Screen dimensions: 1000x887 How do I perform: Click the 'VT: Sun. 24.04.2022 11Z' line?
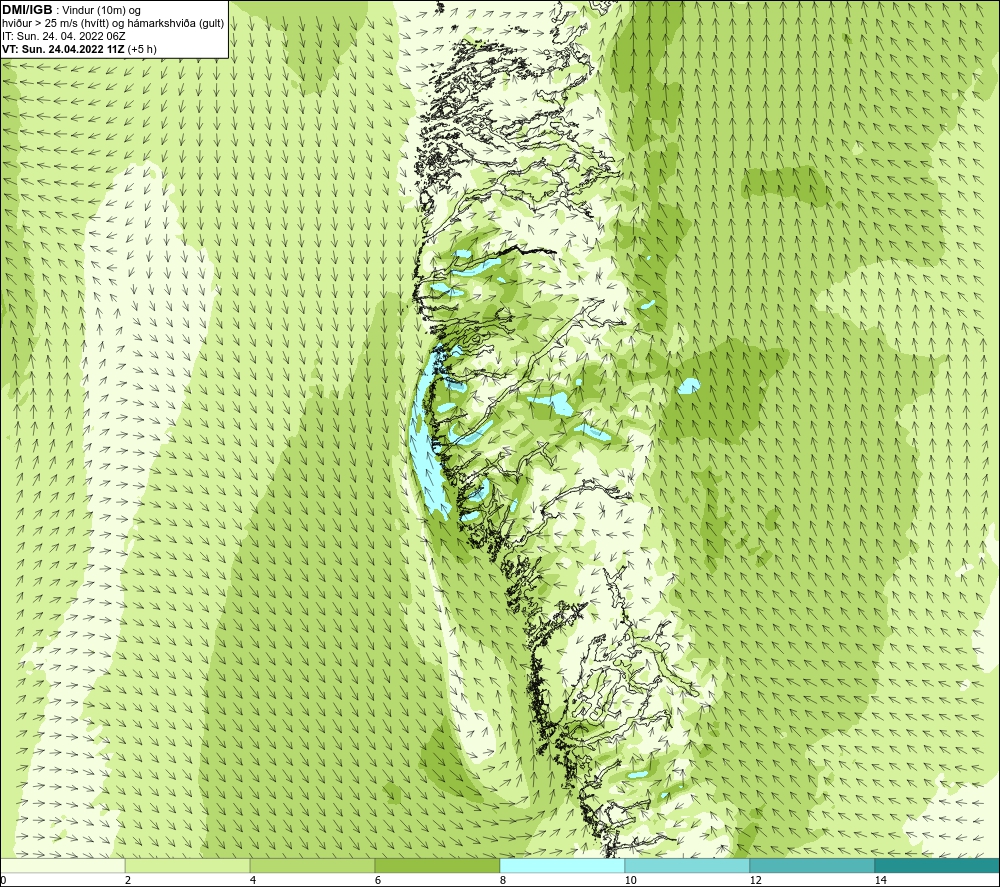click(79, 49)
